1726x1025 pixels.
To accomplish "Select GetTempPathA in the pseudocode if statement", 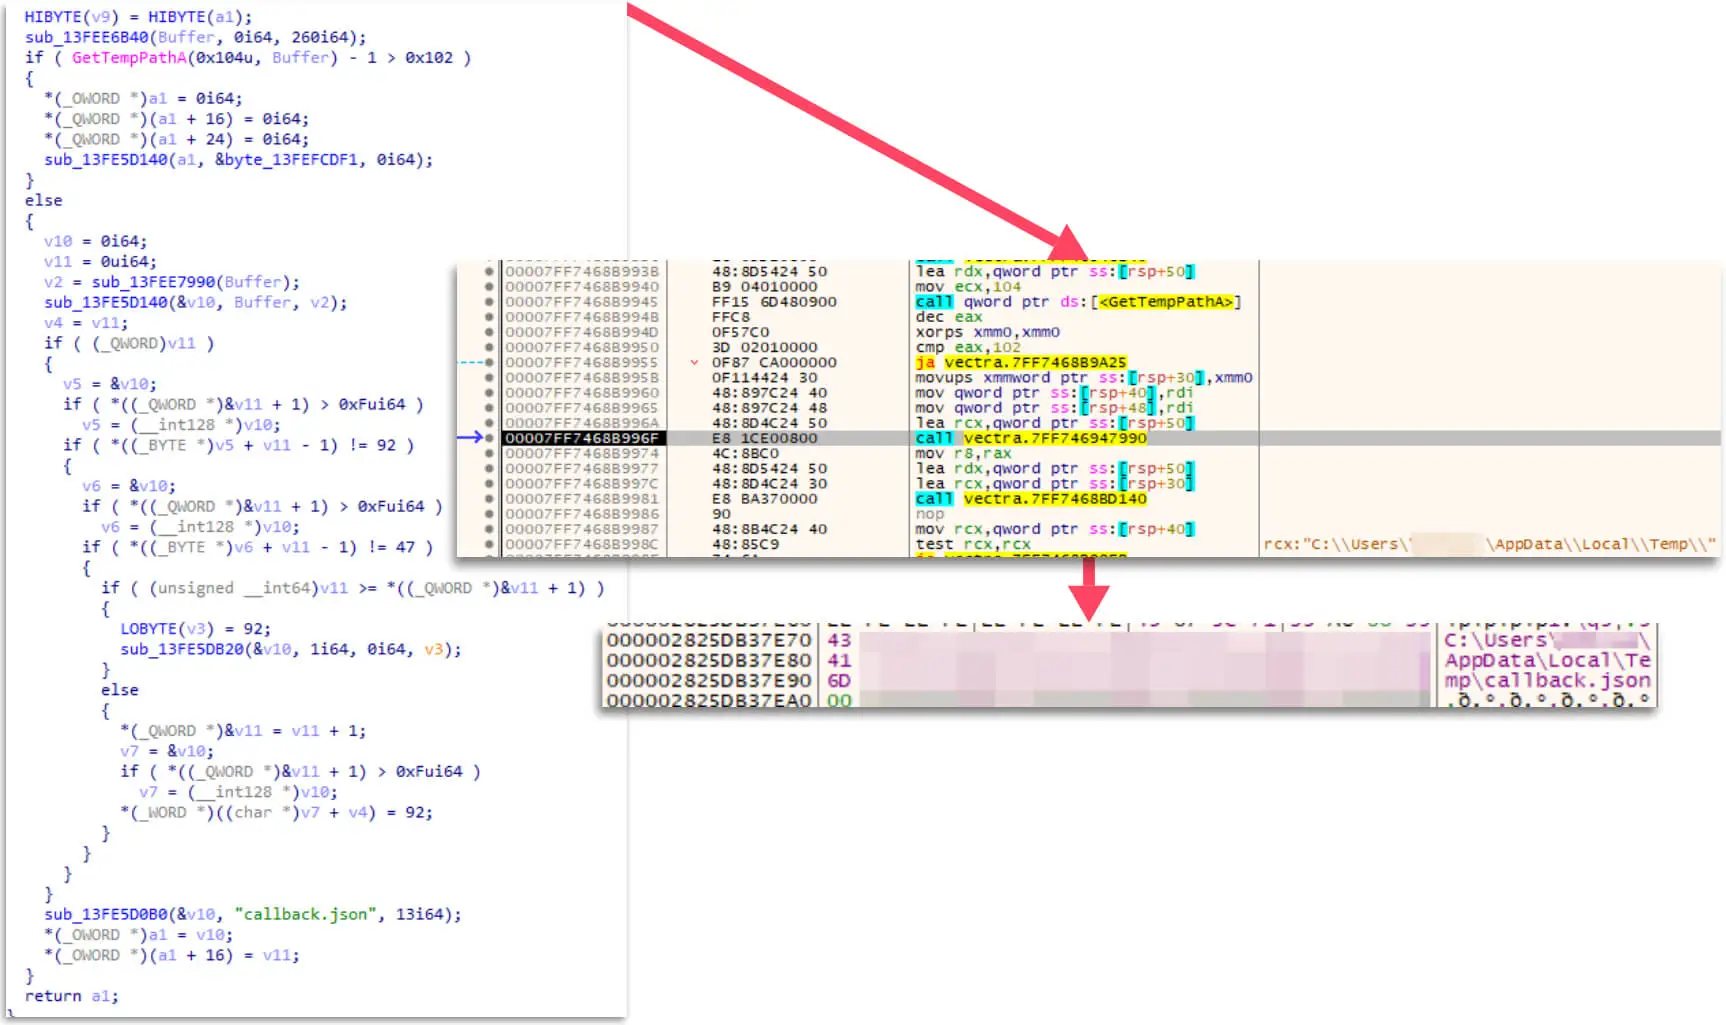I will tap(129, 57).
